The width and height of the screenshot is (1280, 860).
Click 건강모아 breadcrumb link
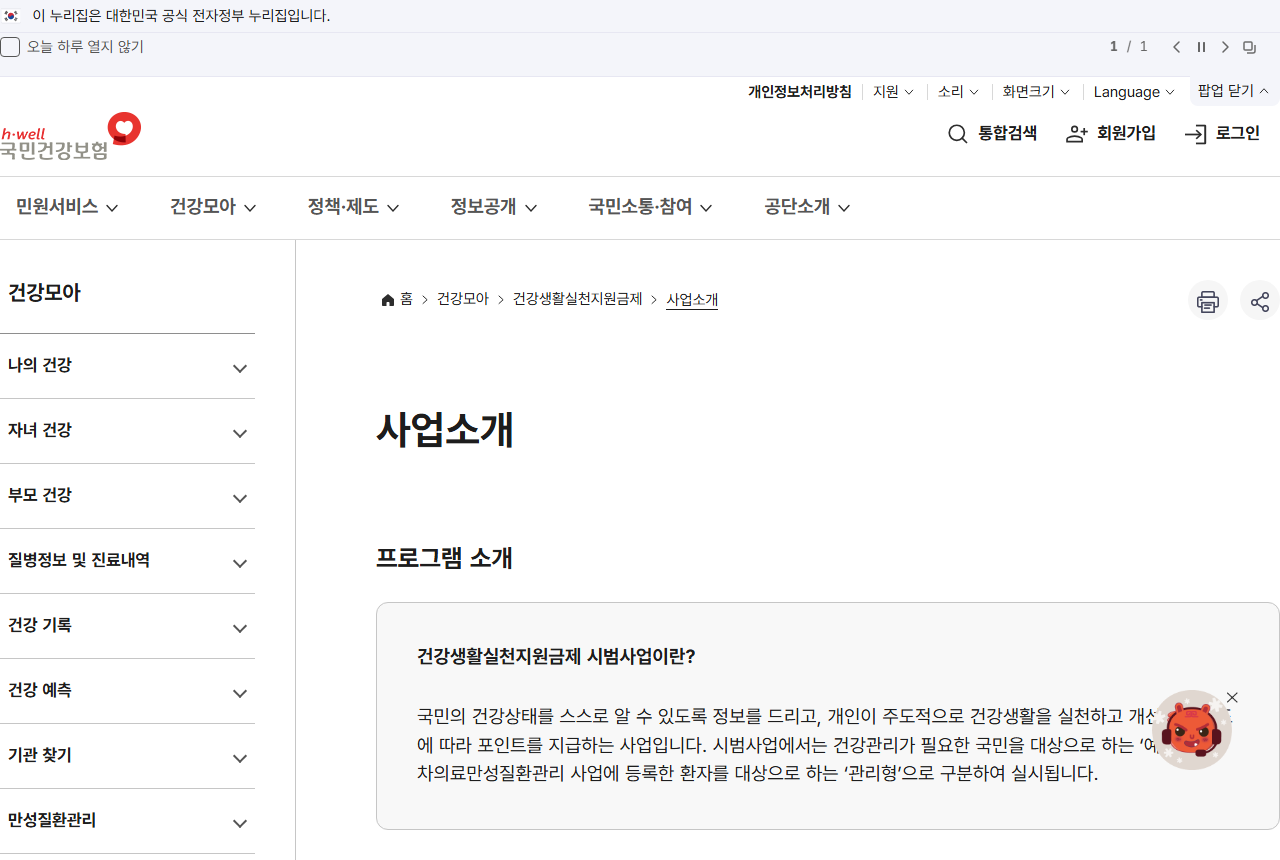[463, 299]
